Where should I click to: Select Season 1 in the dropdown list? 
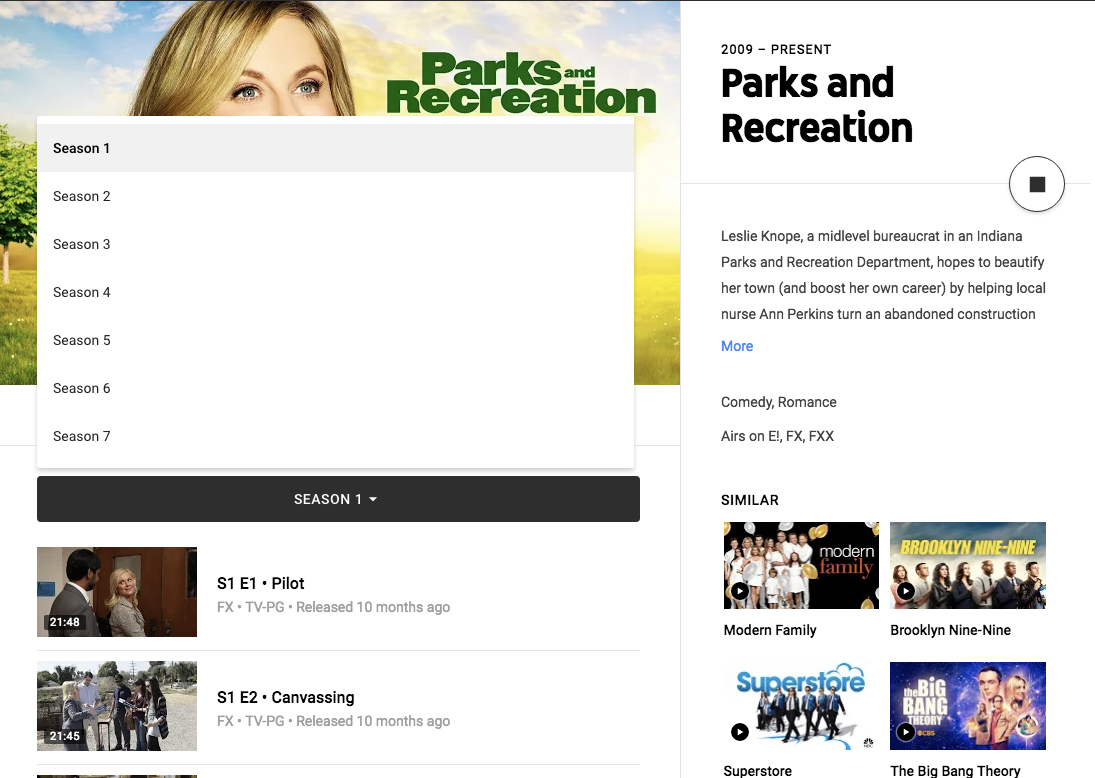(335, 148)
